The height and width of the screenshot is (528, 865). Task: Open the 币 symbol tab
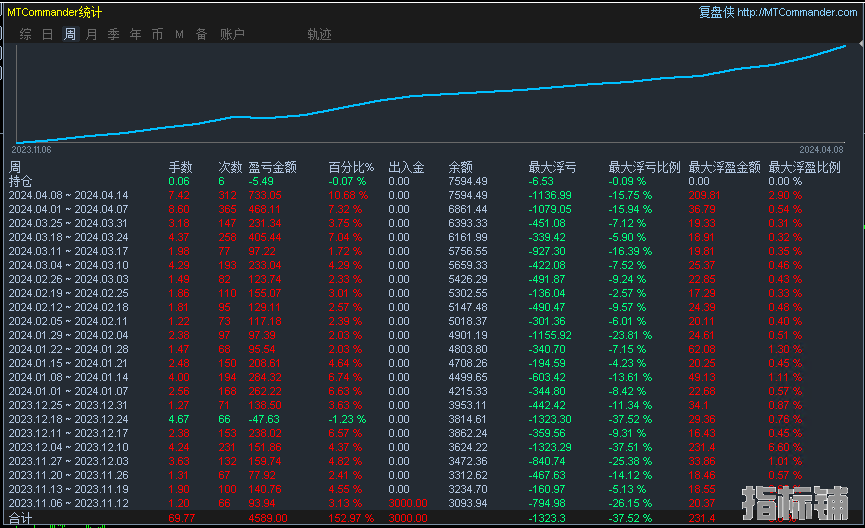pos(157,34)
